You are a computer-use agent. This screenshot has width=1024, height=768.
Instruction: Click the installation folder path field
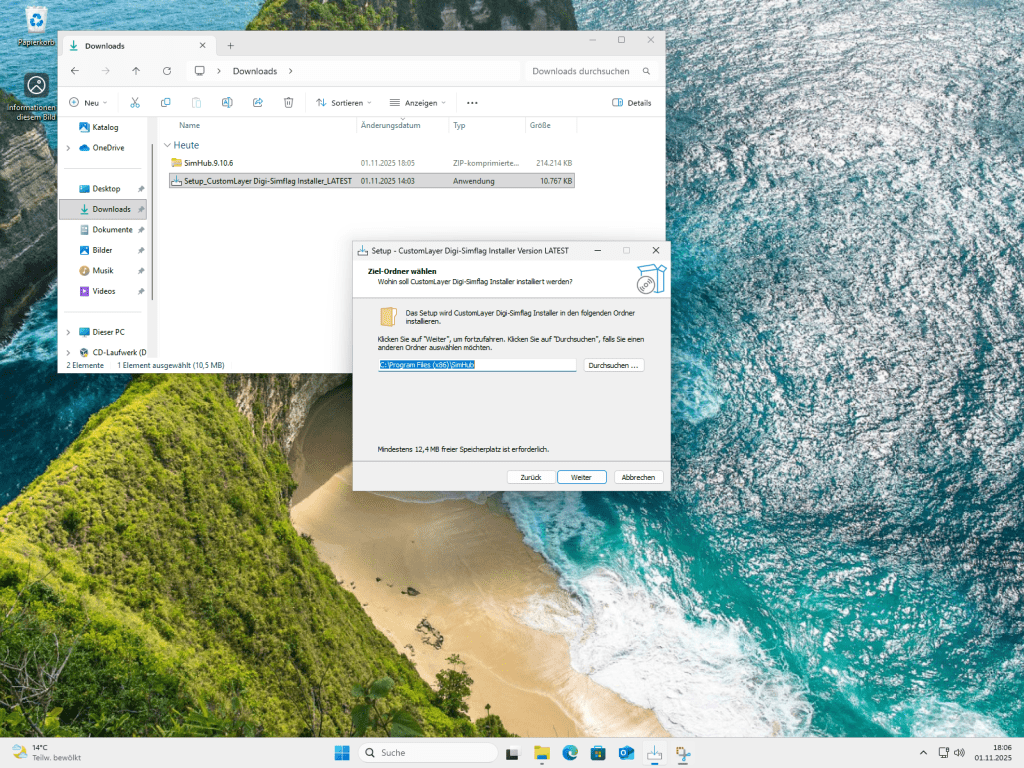[x=477, y=366]
